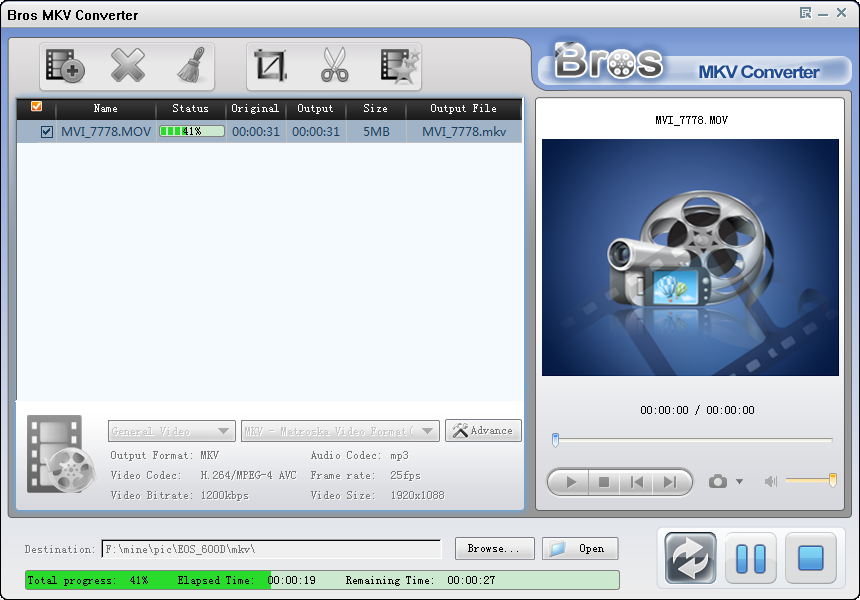Toggle select-all checkbox in list header
The height and width of the screenshot is (600, 860).
pos(37,106)
